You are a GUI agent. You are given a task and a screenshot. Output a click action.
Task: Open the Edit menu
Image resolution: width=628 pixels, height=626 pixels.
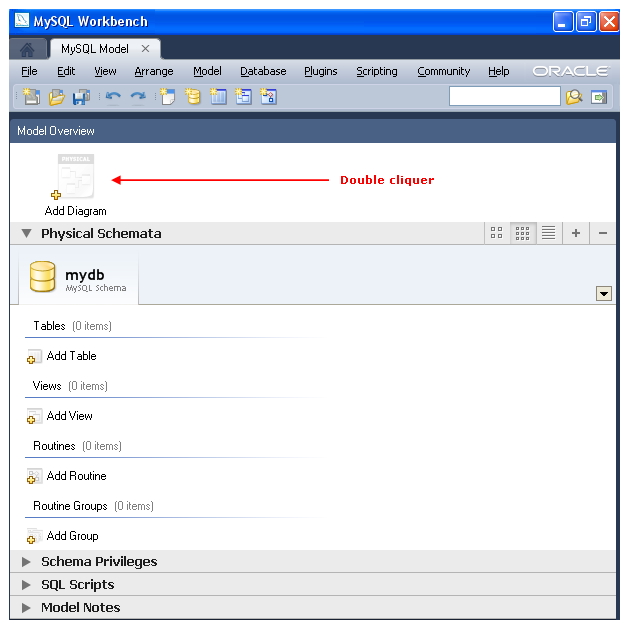tap(66, 71)
